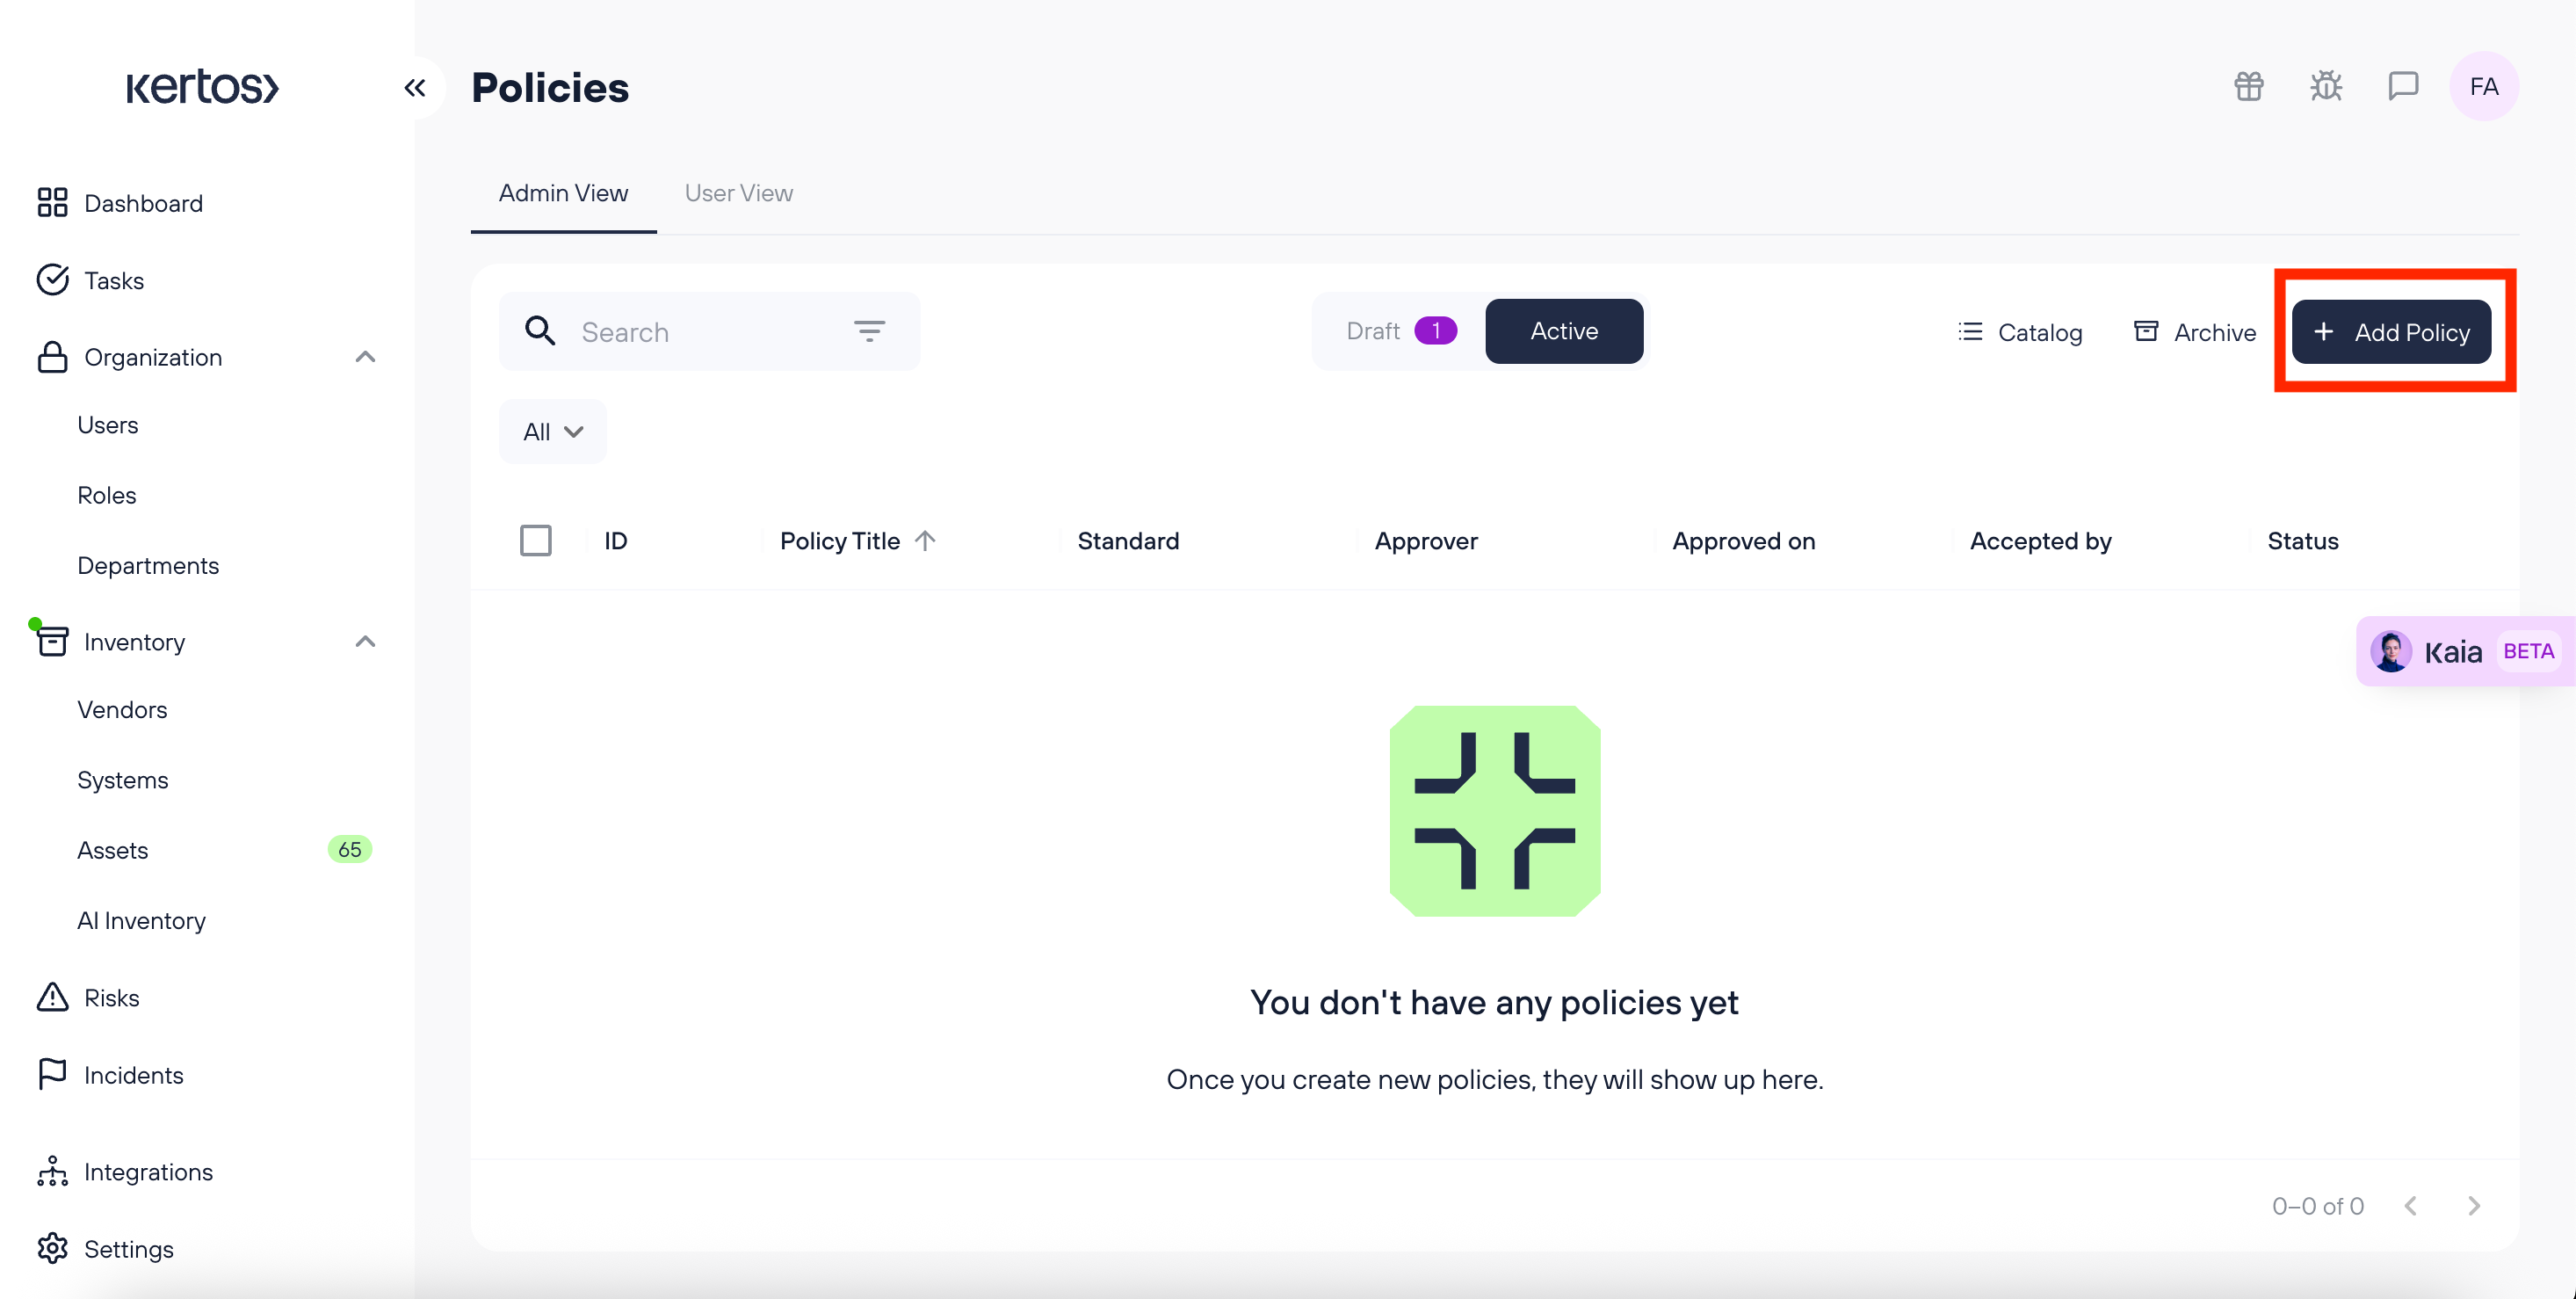2576x1299 pixels.
Task: Click the ID column header
Action: [616, 541]
